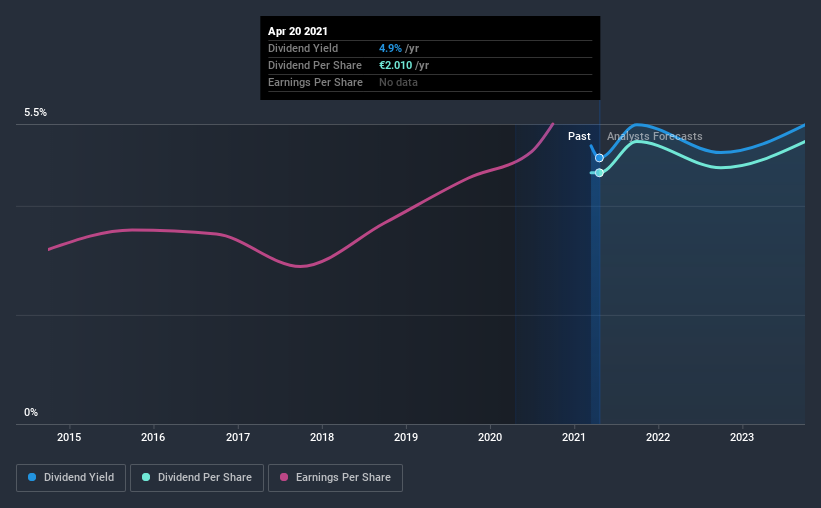Click the Earnings Per Share tooltip row label
The width and height of the screenshot is (821, 508).
[x=315, y=82]
